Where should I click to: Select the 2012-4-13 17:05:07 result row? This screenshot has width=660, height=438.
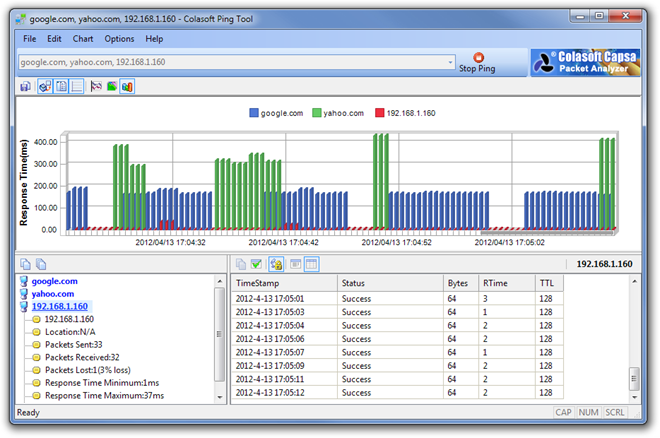[397, 353]
